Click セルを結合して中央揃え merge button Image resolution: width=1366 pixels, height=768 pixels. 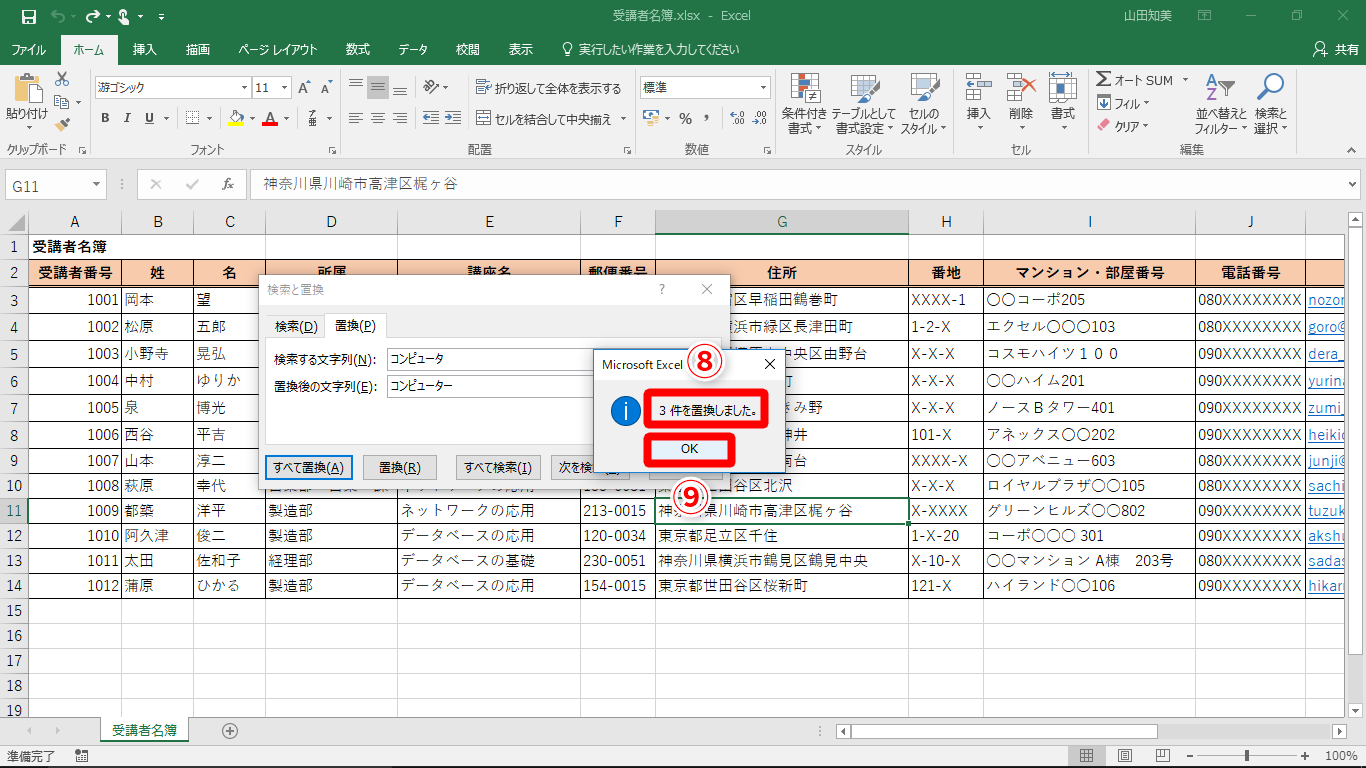[543, 119]
